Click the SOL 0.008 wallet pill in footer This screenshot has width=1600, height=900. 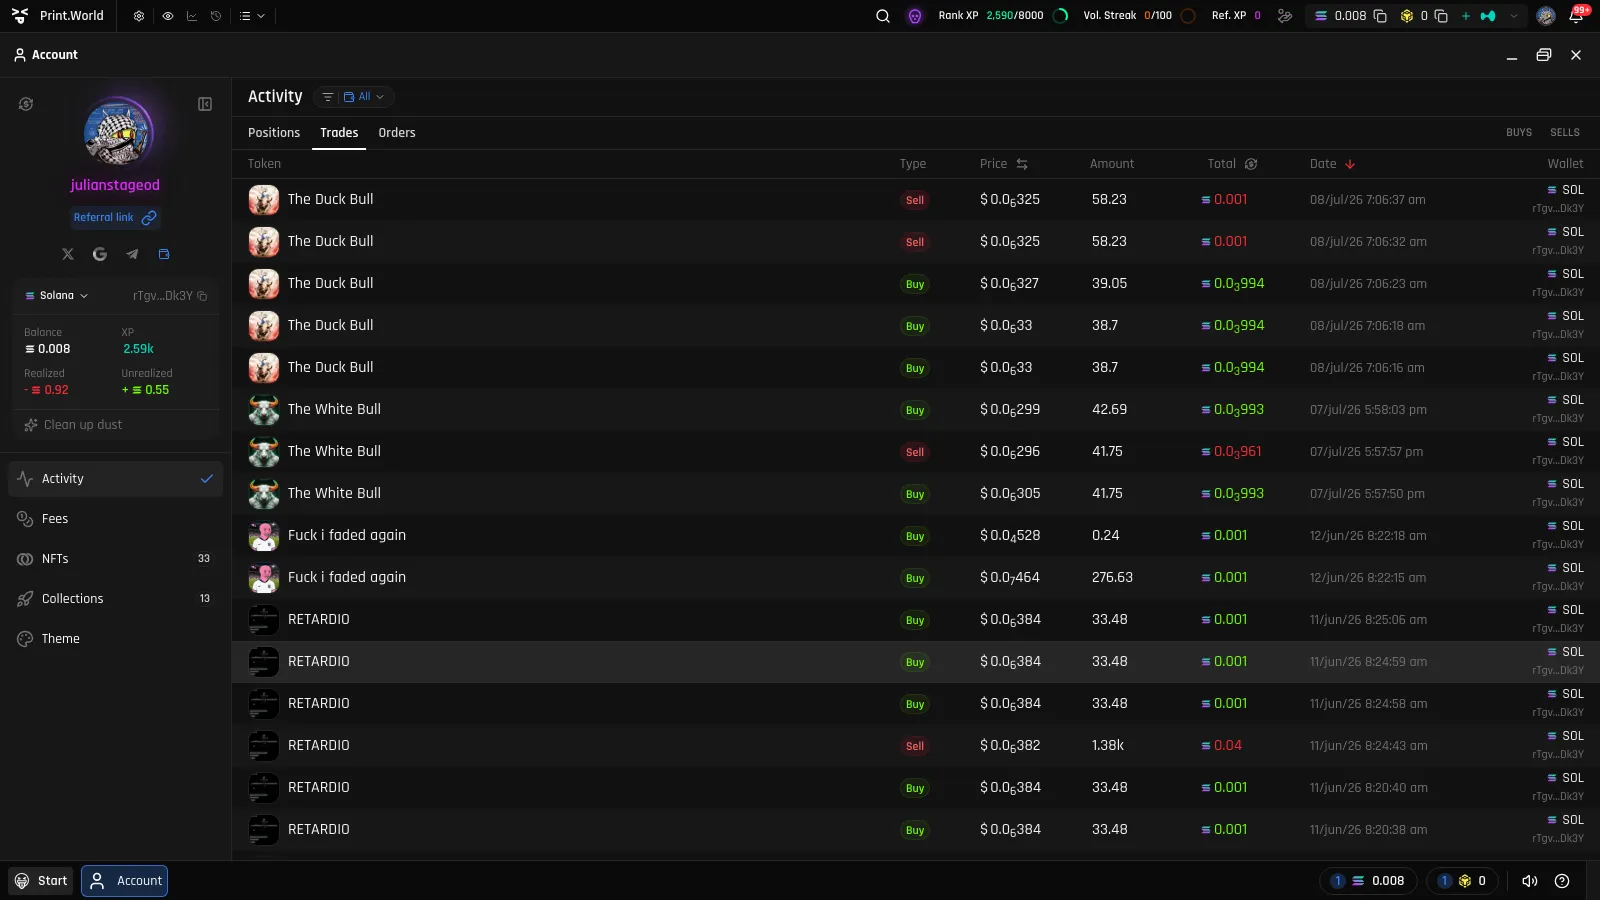click(1367, 881)
